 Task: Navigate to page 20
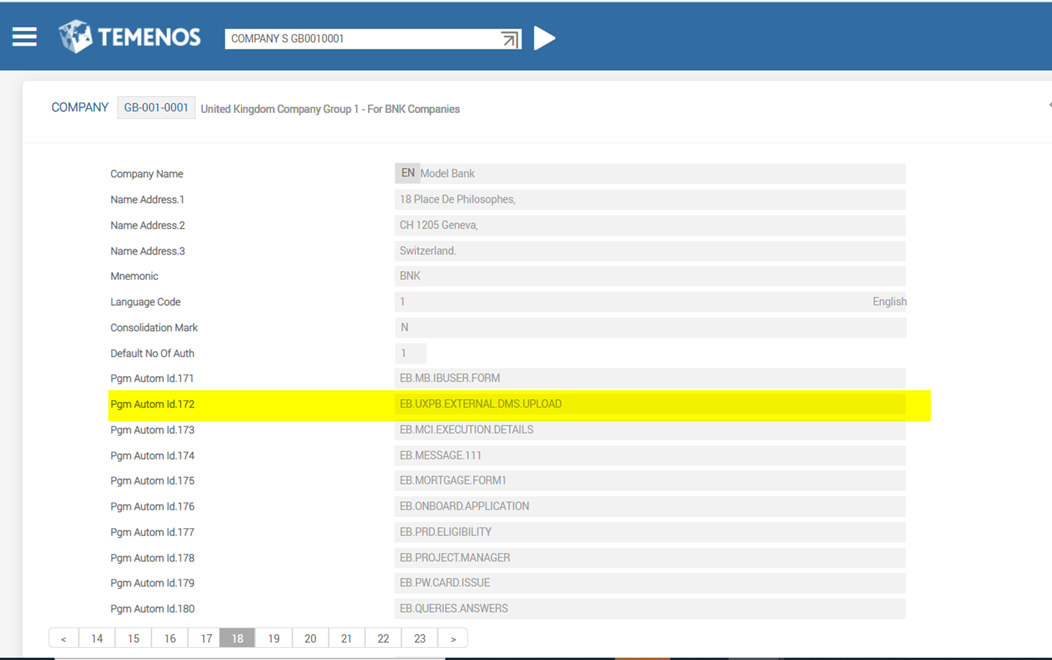[310, 638]
